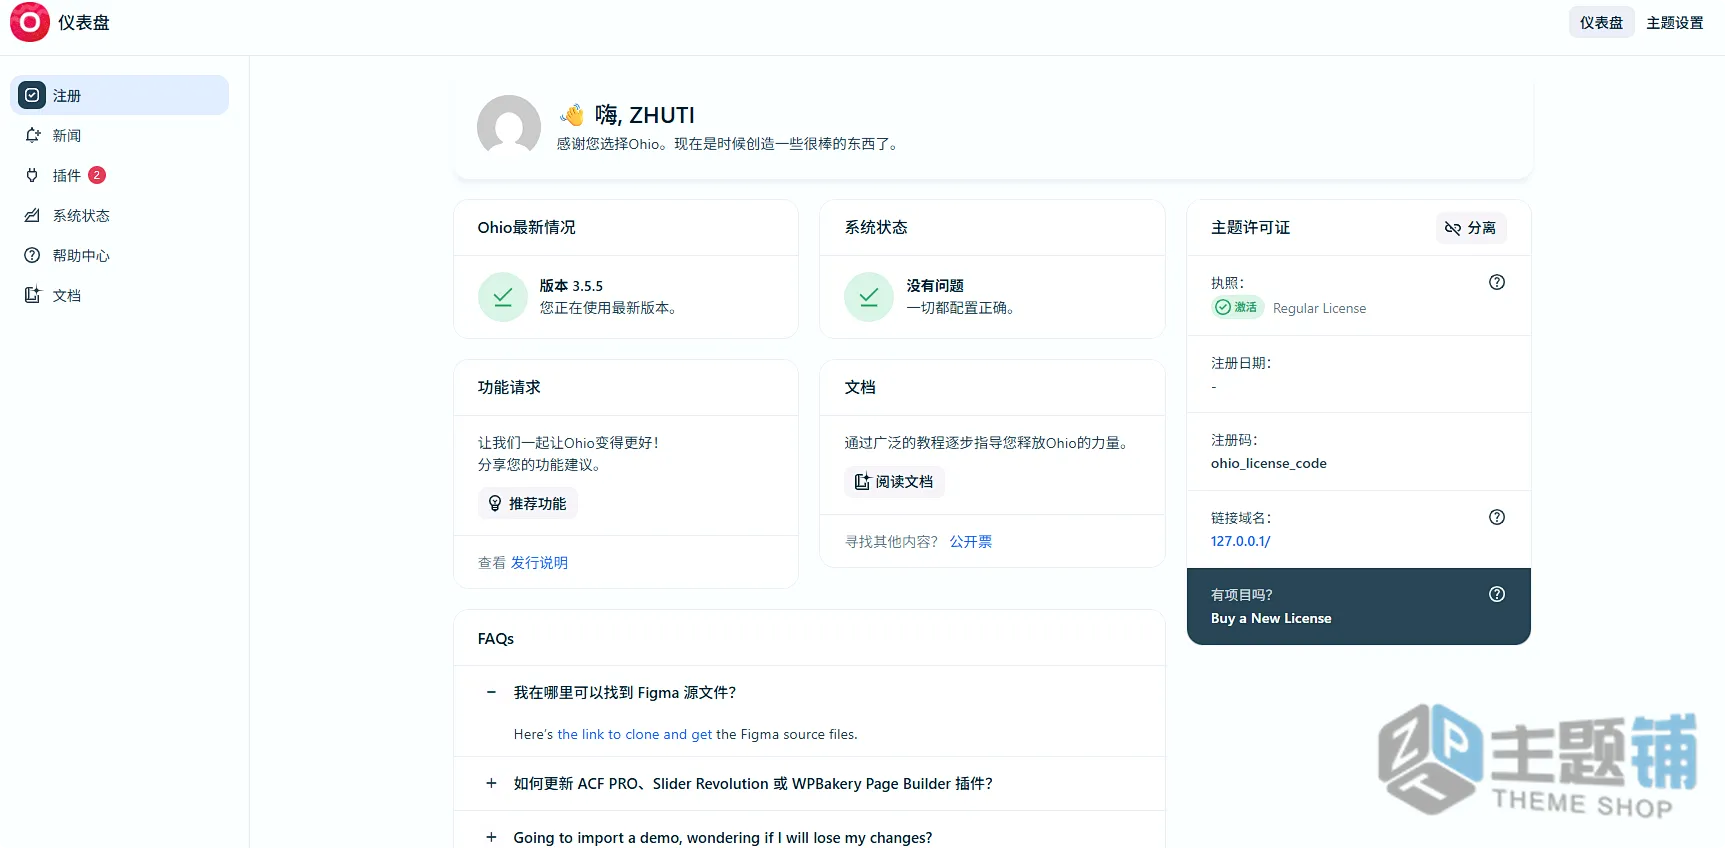Image resolution: width=1725 pixels, height=848 pixels.
Task: Open the 发行说明 release notes link
Action: (x=539, y=563)
